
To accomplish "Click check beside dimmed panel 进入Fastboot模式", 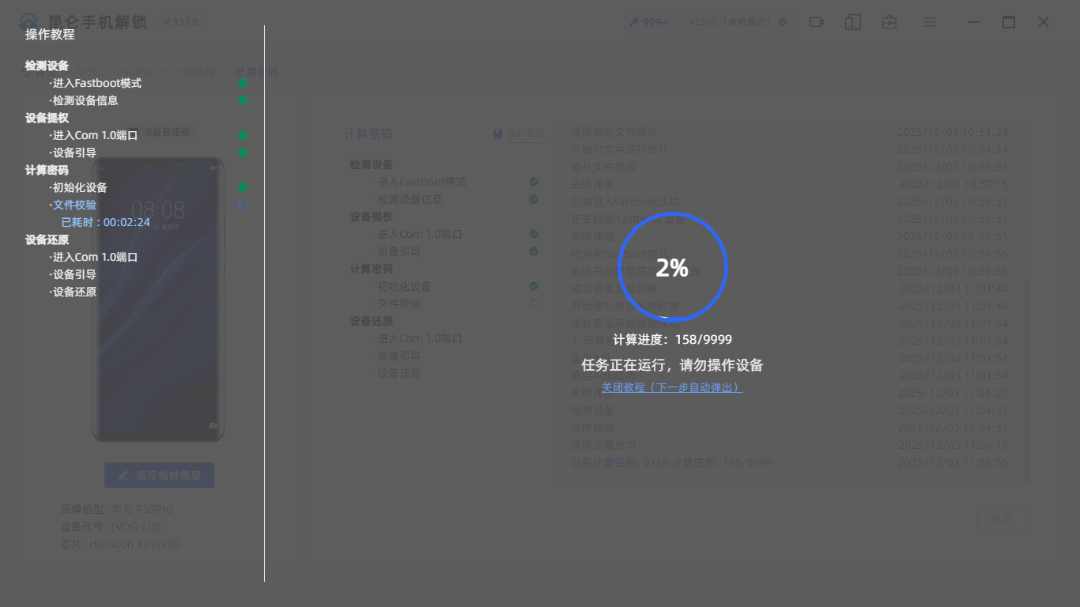I will click(x=534, y=182).
